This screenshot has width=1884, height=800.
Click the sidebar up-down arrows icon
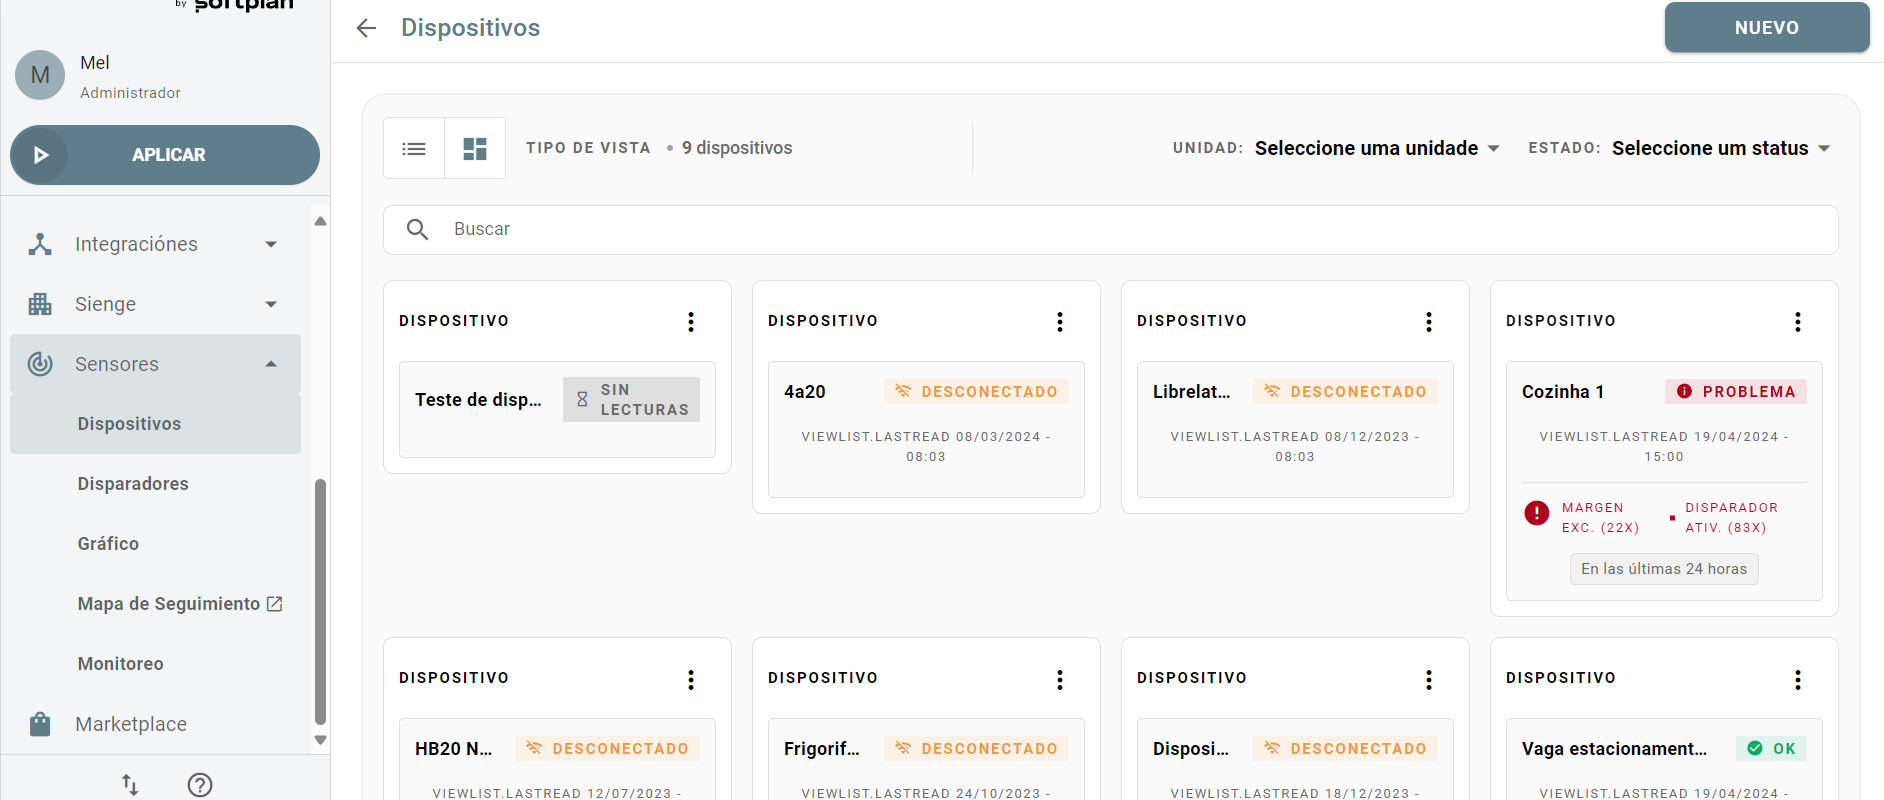(x=130, y=785)
